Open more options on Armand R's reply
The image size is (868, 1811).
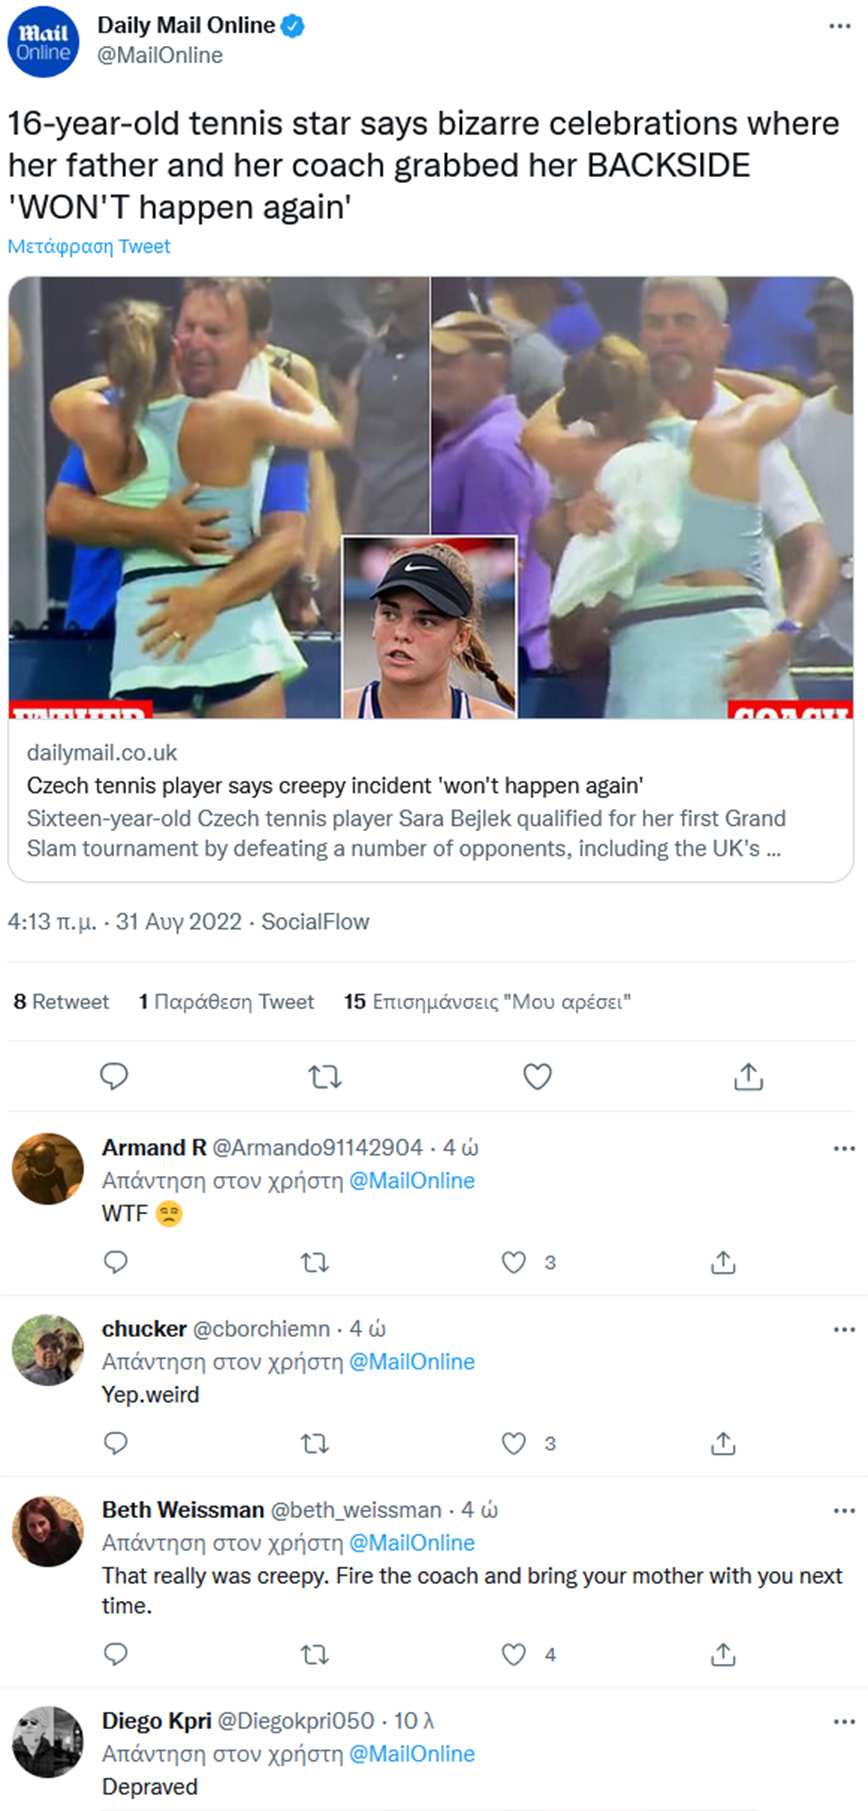(x=844, y=1148)
